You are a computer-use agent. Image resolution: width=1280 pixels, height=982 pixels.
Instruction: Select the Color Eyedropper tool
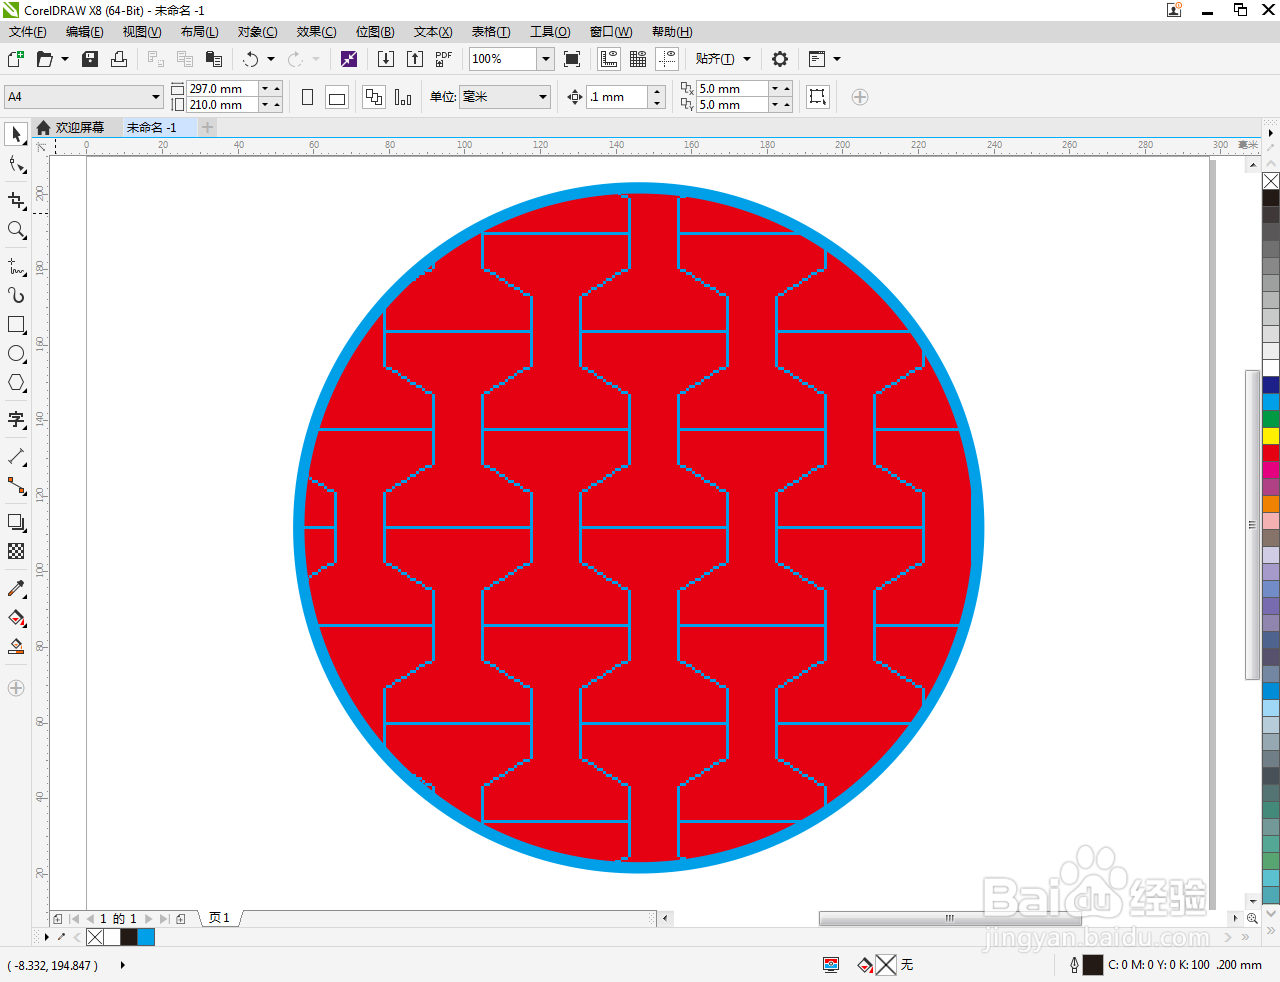click(x=16, y=588)
